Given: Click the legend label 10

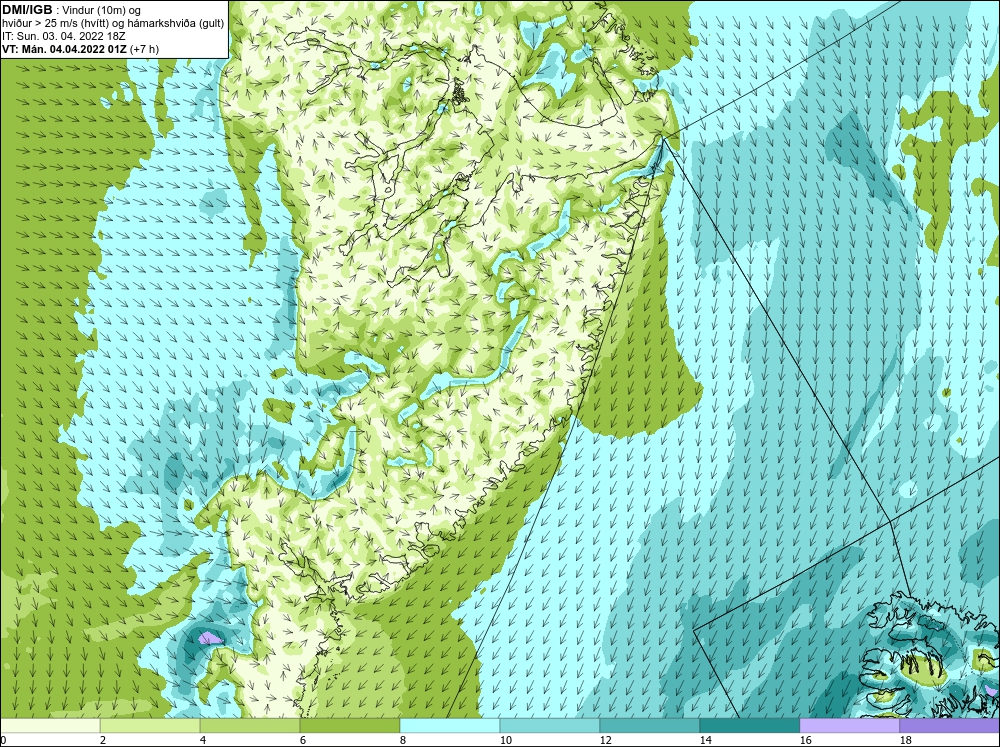Looking at the screenshot, I should click(x=505, y=740).
